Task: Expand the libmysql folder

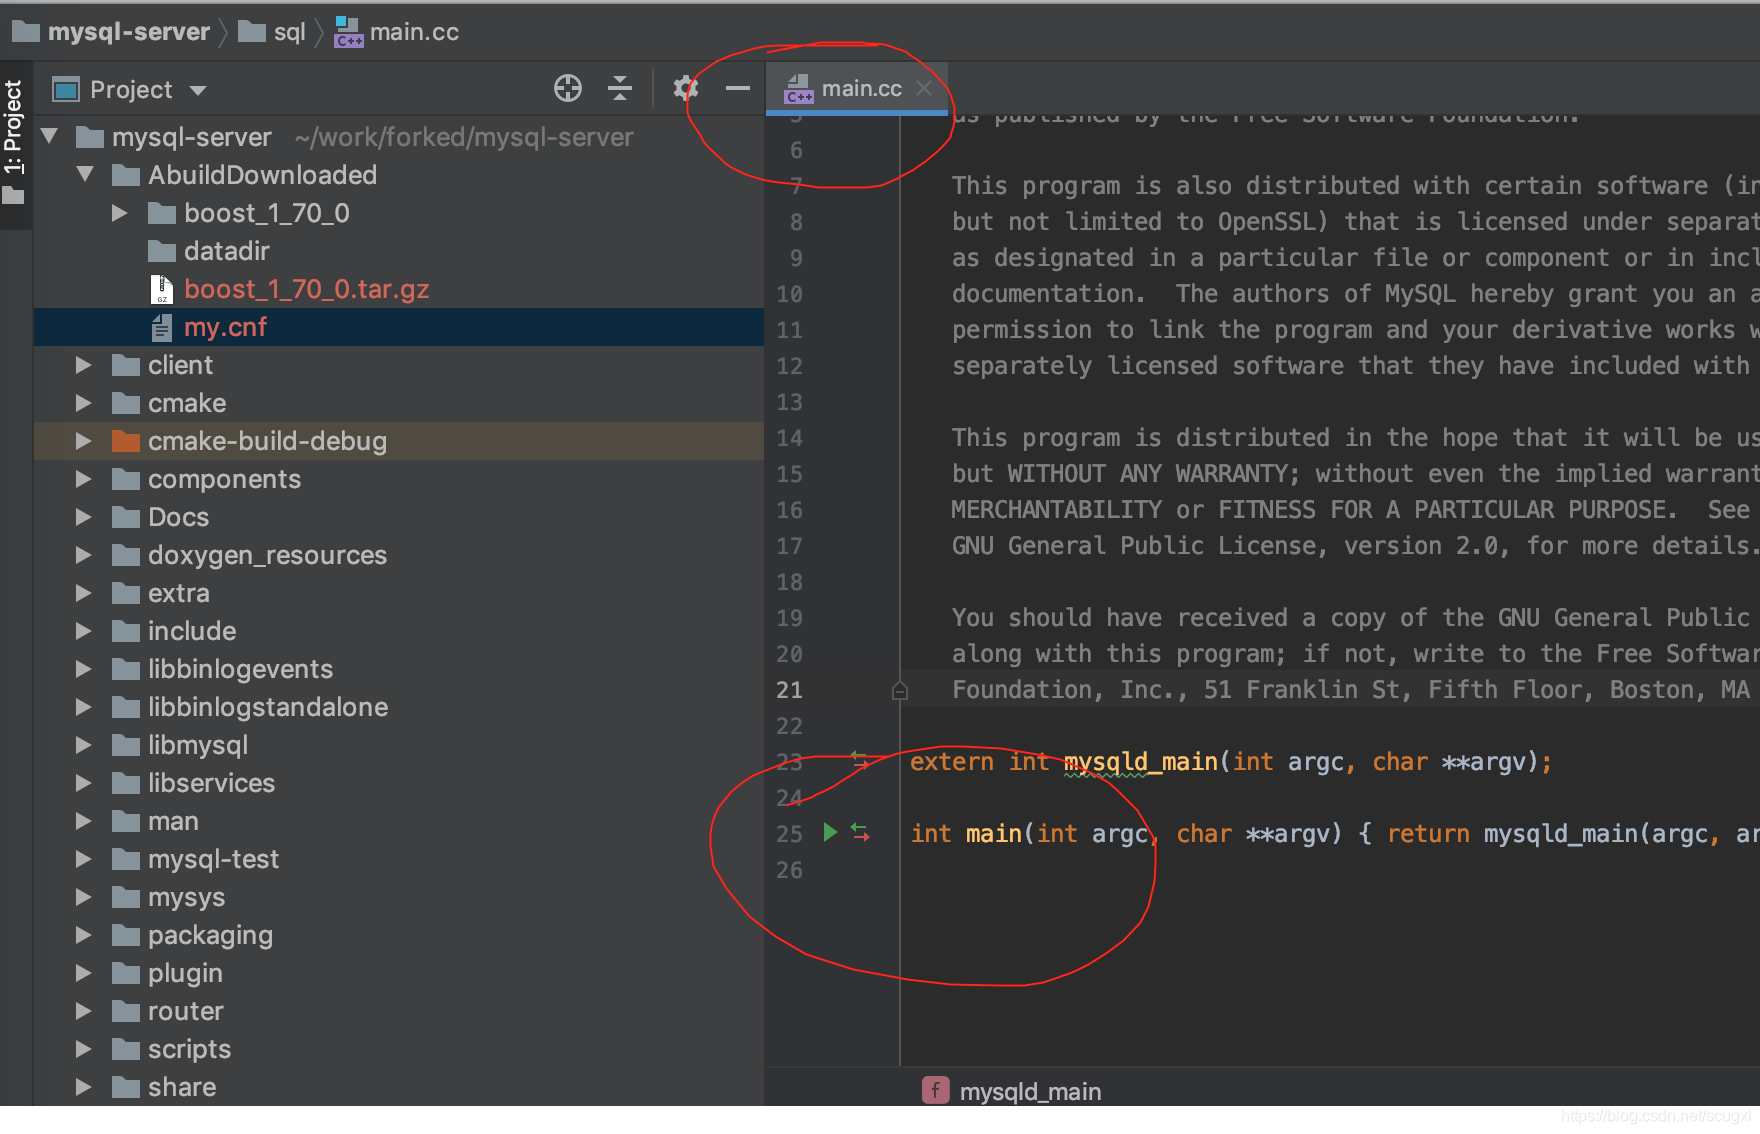Action: click(84, 745)
